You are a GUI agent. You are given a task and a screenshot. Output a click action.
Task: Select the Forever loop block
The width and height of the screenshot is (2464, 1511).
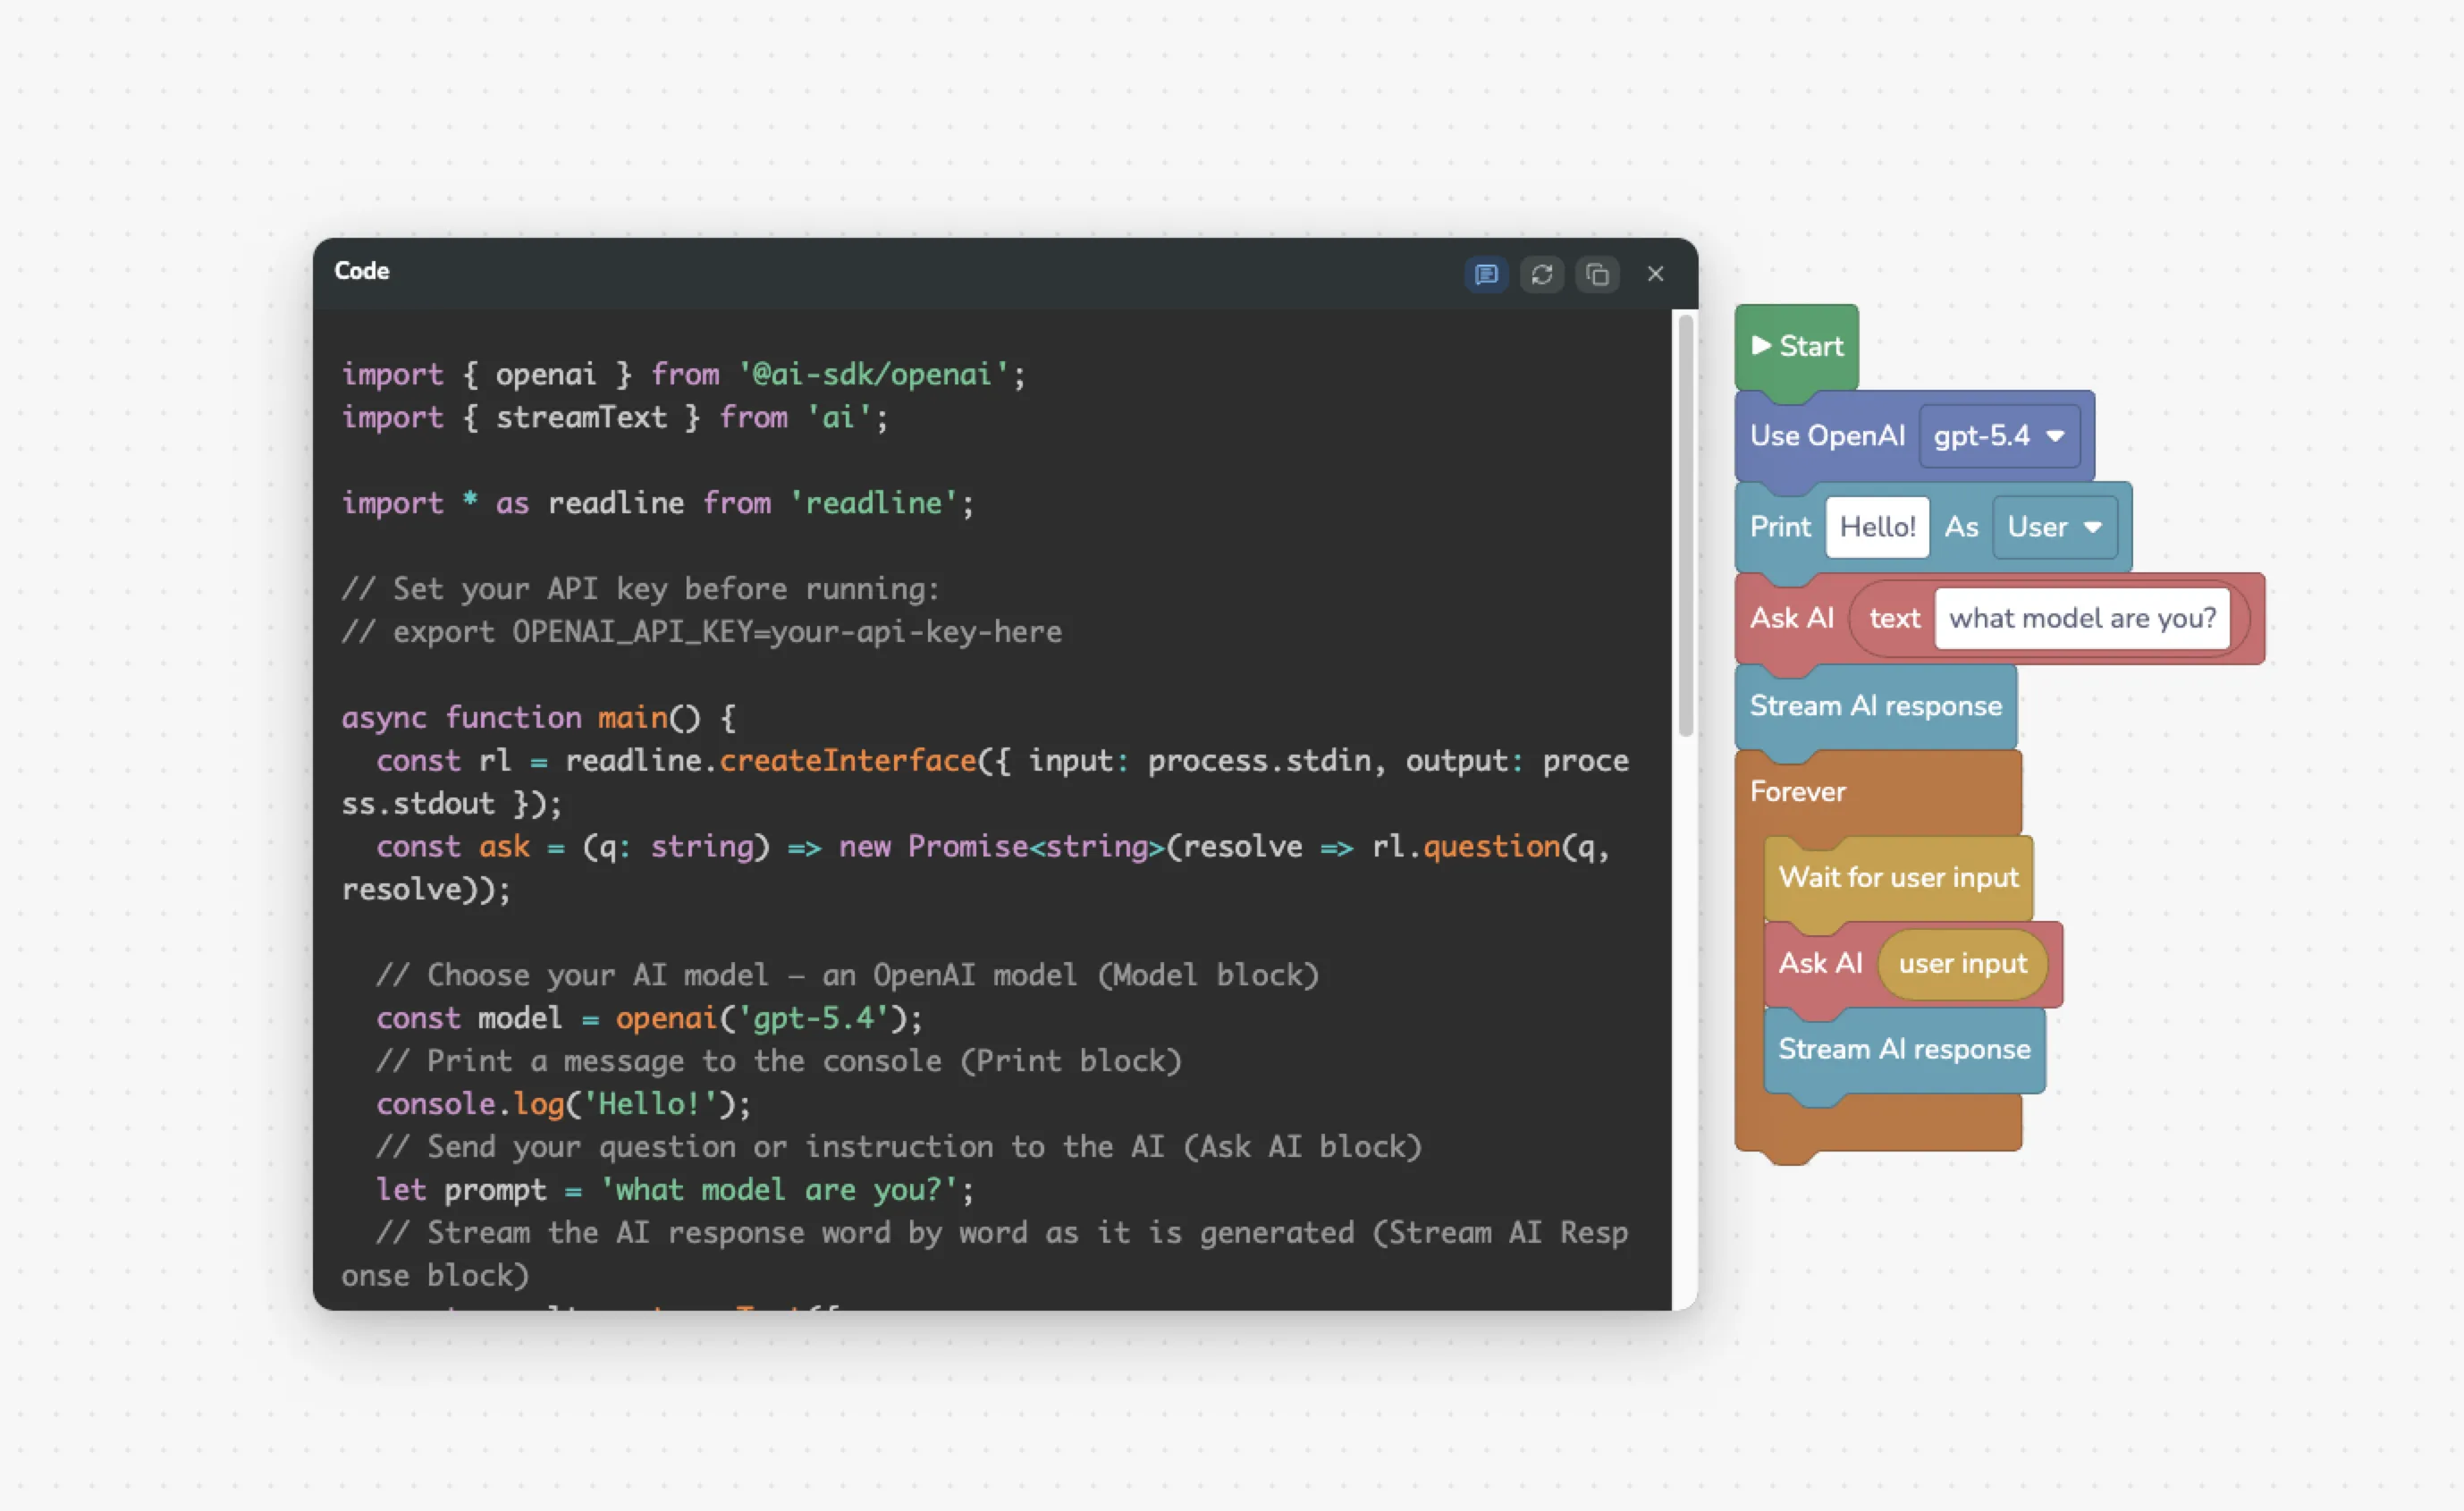coord(1797,791)
